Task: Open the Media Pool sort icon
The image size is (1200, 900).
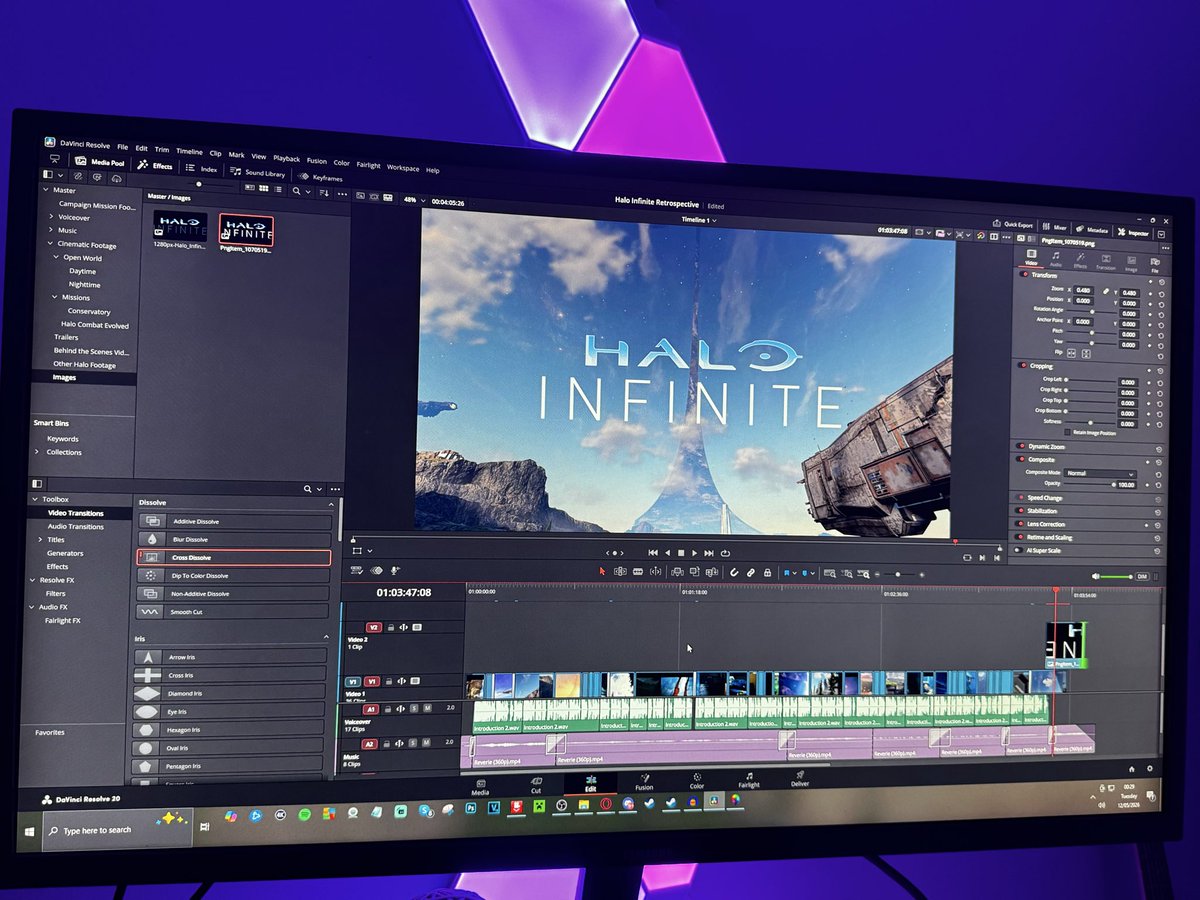Action: coord(325,192)
